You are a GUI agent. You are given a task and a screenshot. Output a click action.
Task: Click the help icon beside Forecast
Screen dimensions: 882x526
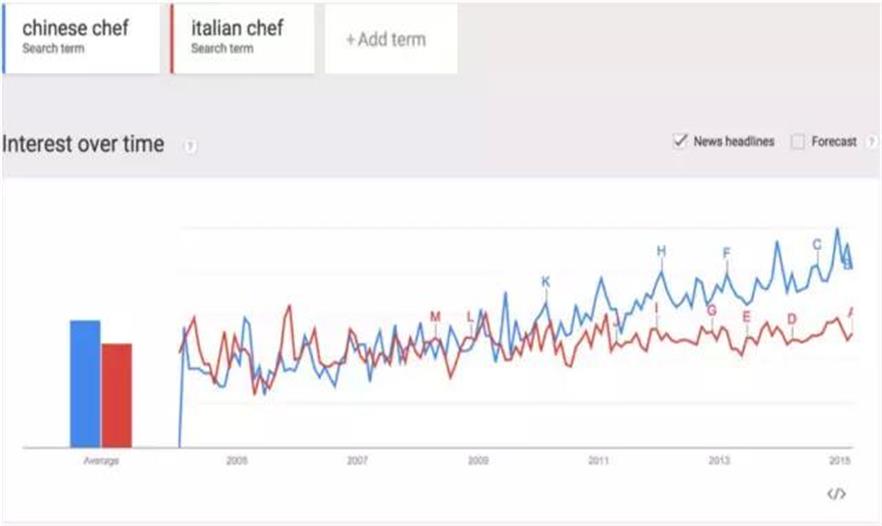(872, 142)
